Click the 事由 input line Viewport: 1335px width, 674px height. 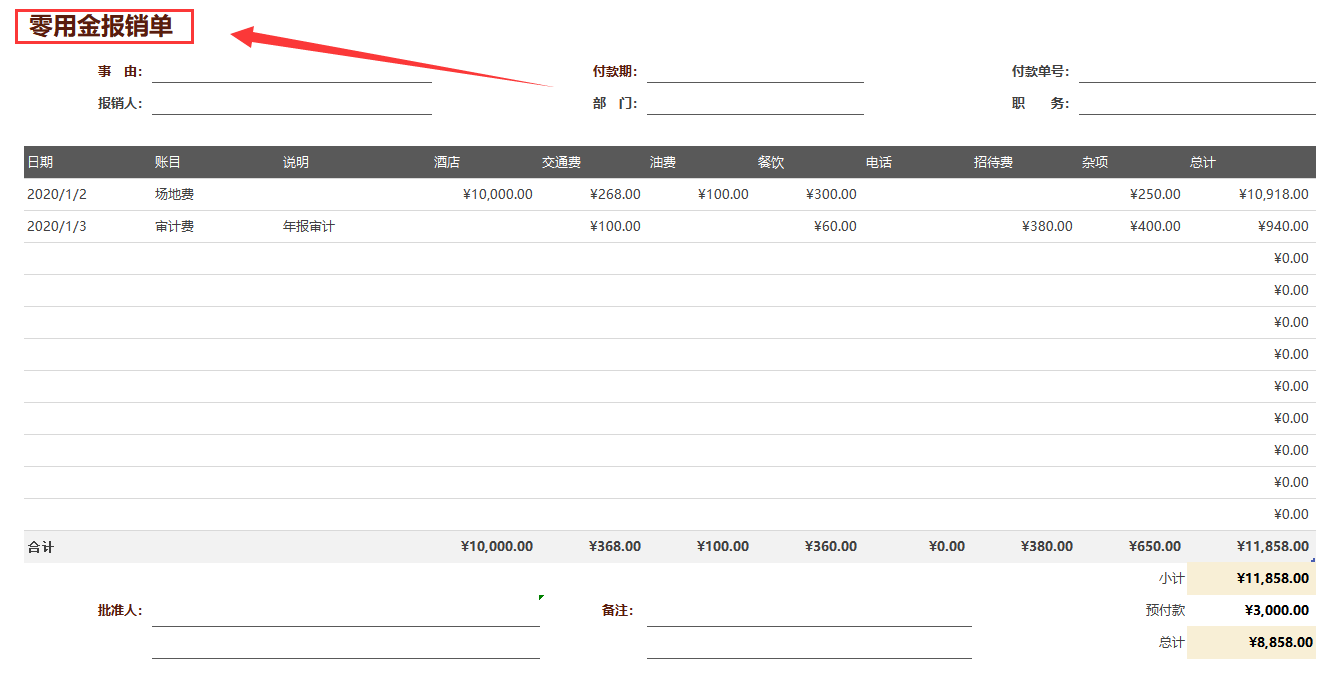point(292,71)
